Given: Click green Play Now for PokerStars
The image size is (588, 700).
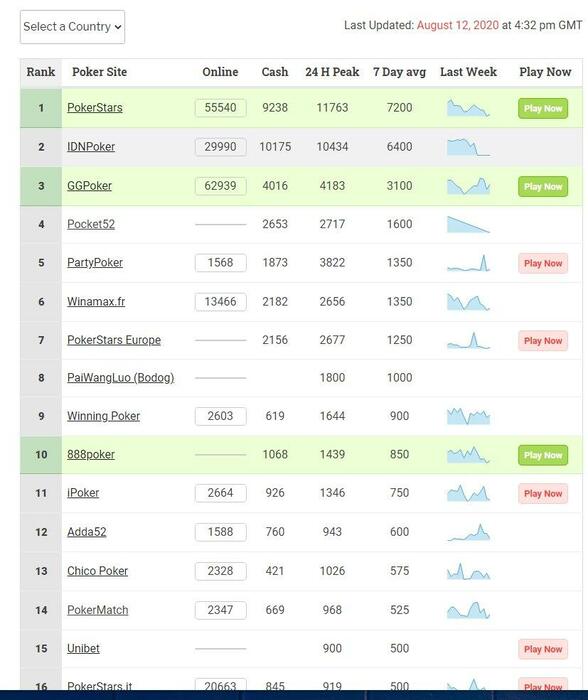Looking at the screenshot, I should click(543, 108).
